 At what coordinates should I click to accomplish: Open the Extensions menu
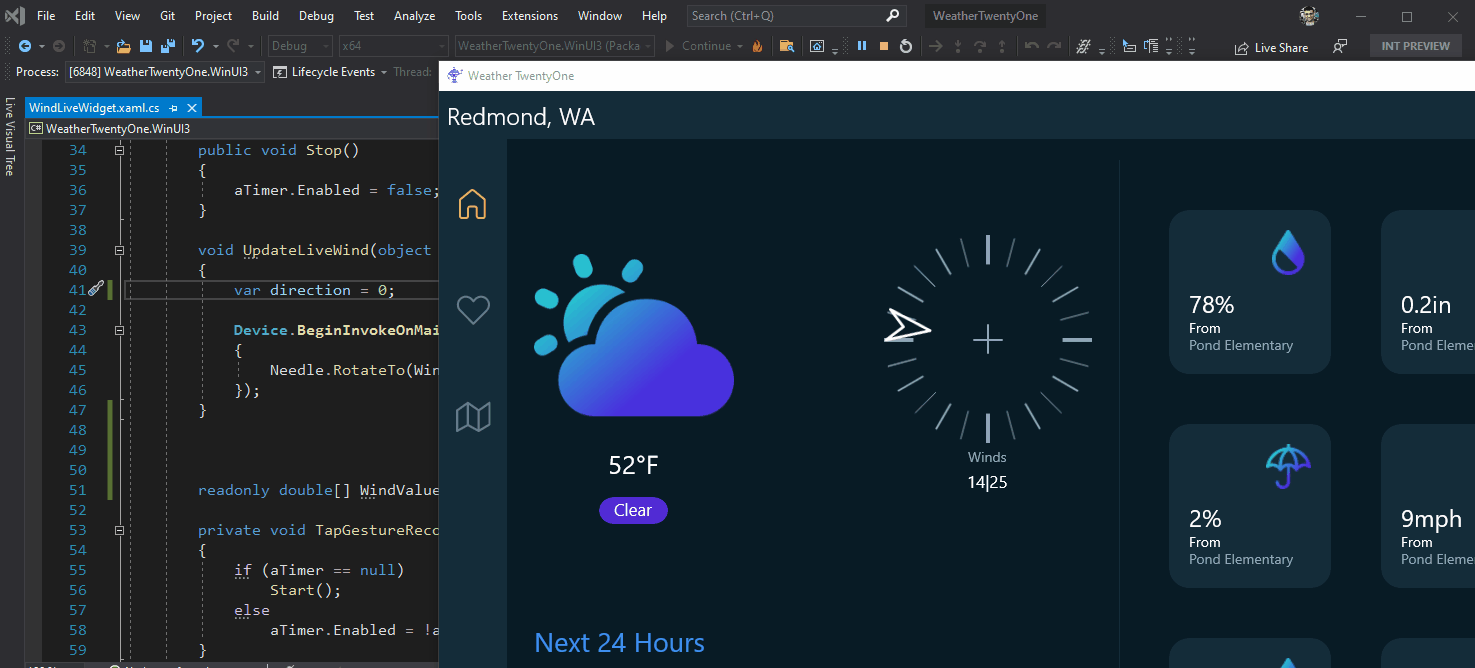point(530,16)
